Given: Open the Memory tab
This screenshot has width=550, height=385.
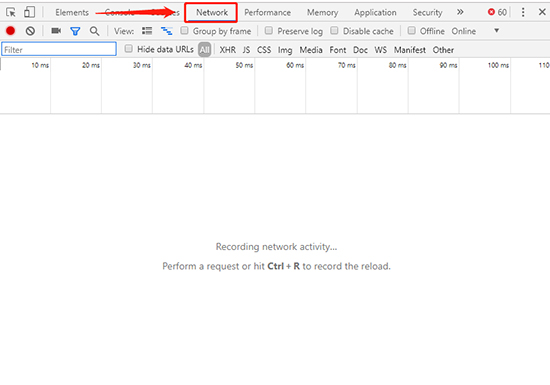Looking at the screenshot, I should [322, 13].
